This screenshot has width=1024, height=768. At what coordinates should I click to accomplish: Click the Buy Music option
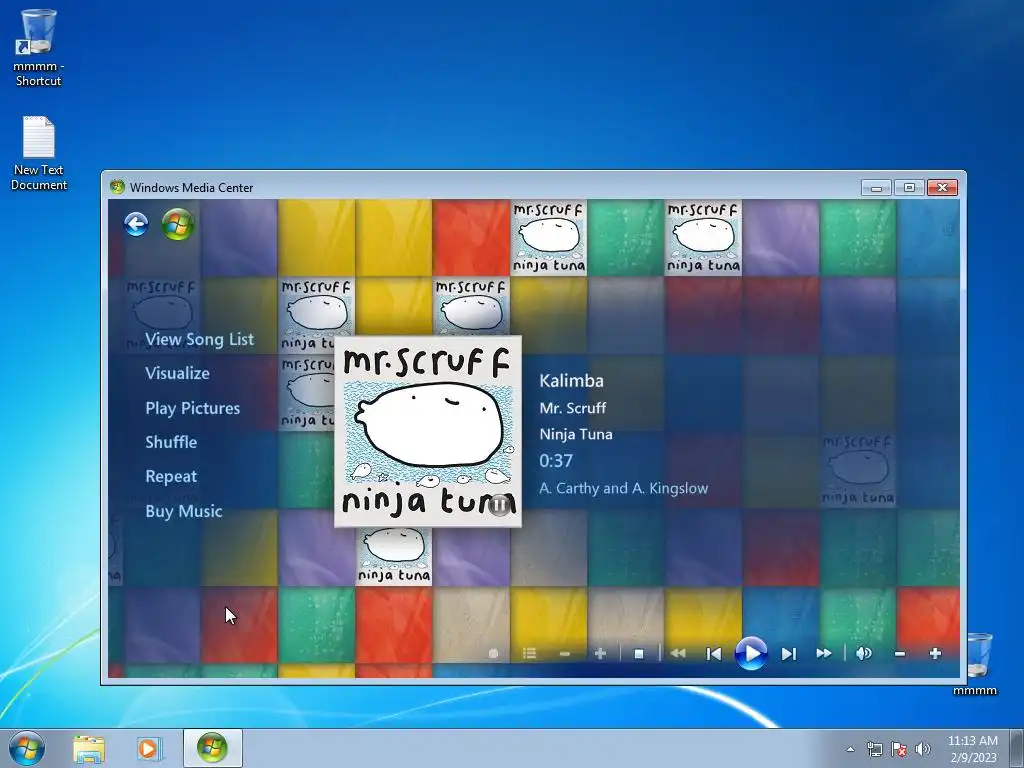(184, 511)
